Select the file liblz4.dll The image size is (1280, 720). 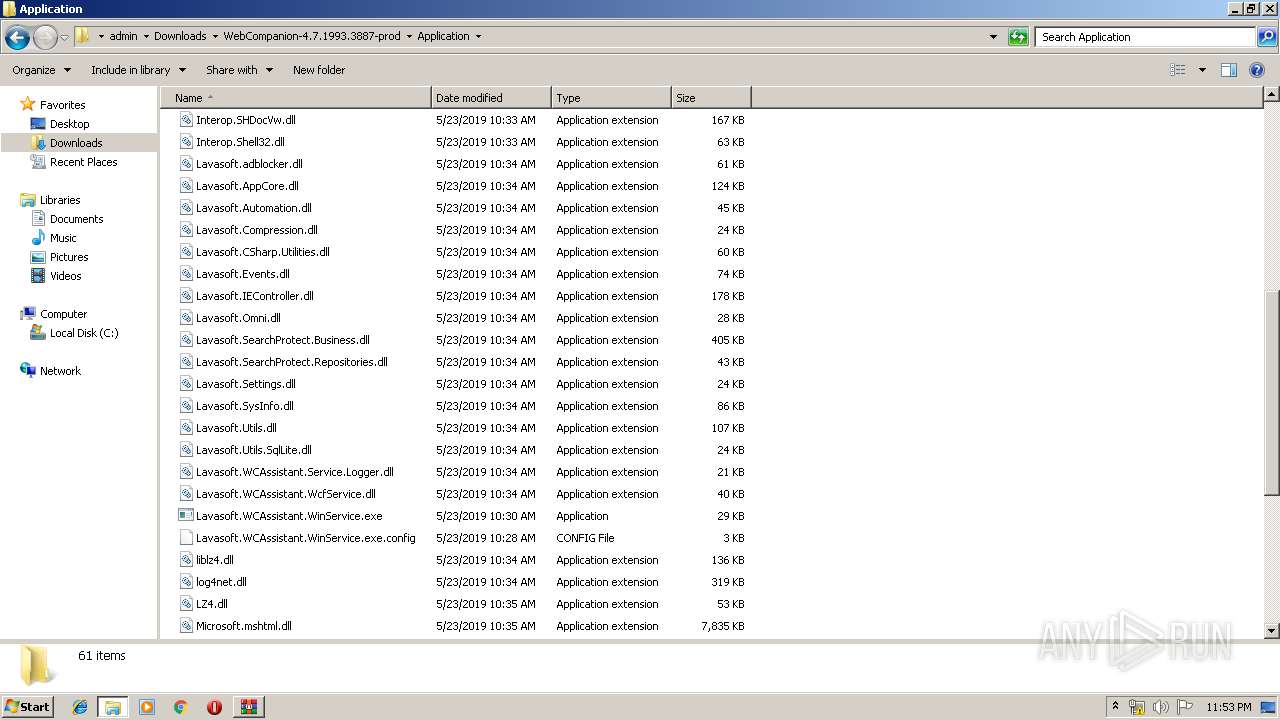tap(215, 560)
